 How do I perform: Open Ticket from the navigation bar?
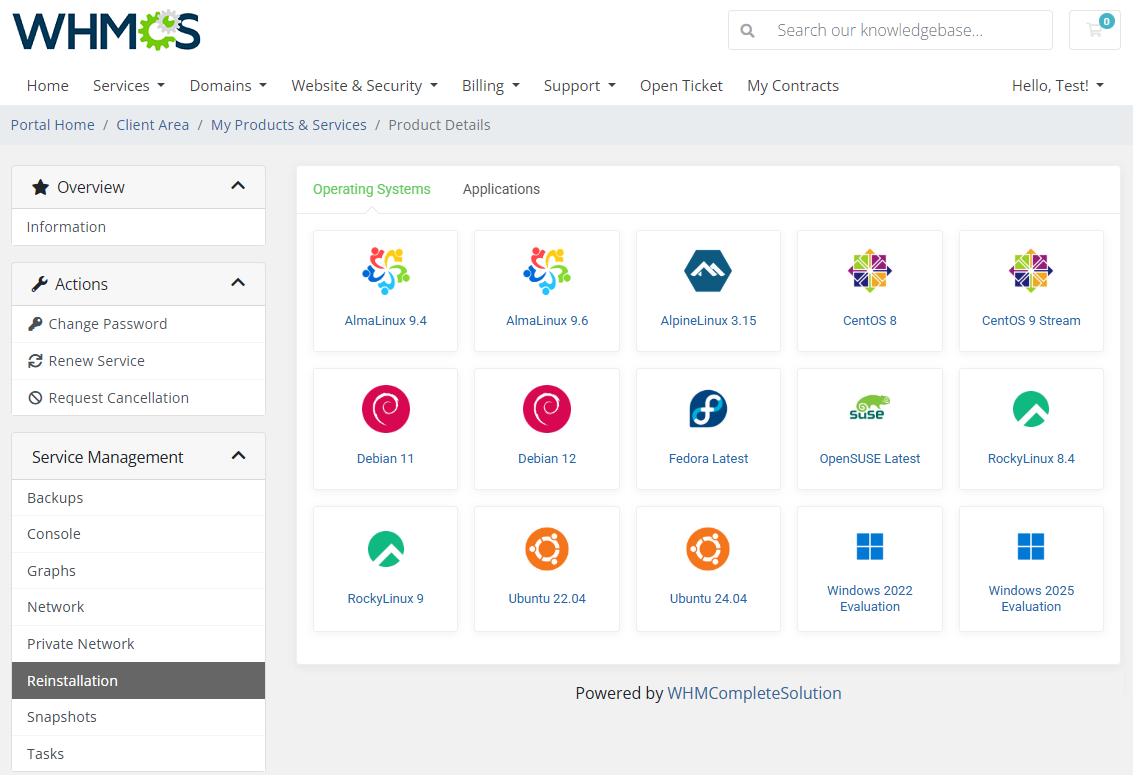(x=681, y=86)
